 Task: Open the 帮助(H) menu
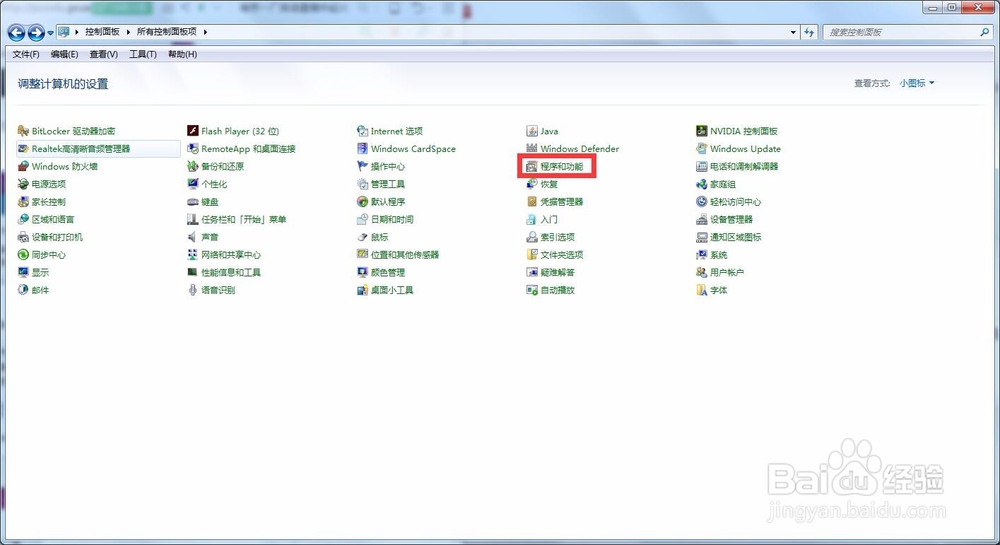(x=182, y=54)
